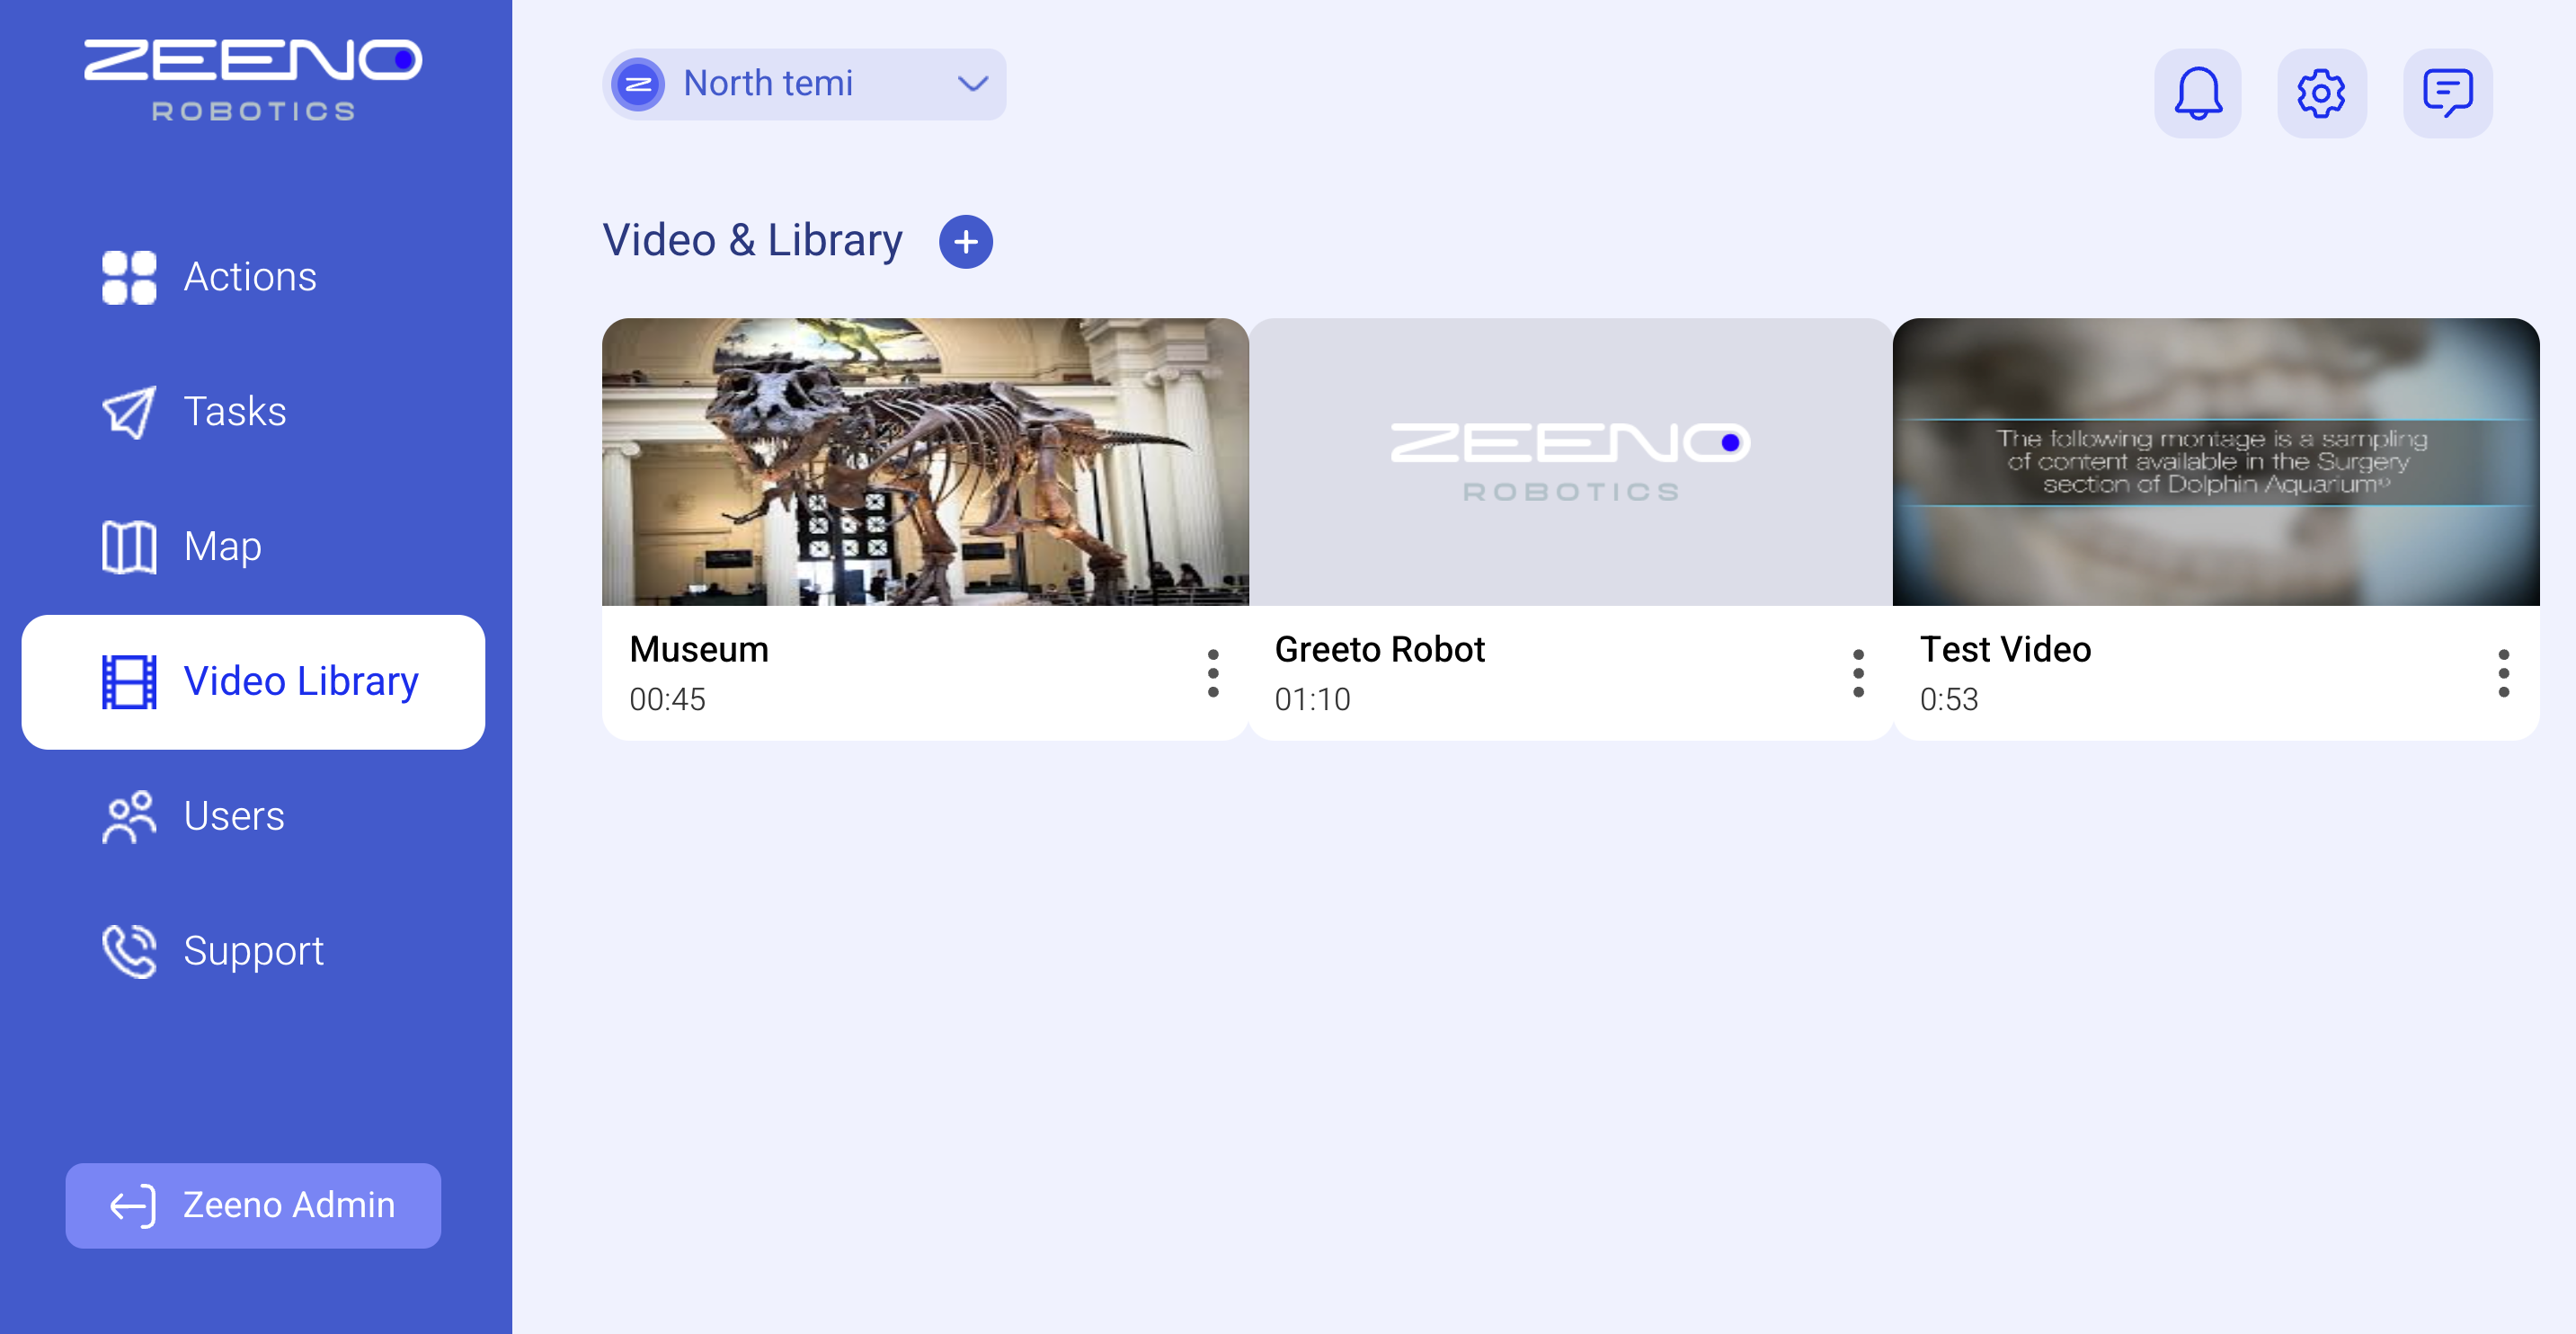This screenshot has height=1334, width=2576.
Task: Open Greeto Robot video options menu
Action: coord(1858,673)
